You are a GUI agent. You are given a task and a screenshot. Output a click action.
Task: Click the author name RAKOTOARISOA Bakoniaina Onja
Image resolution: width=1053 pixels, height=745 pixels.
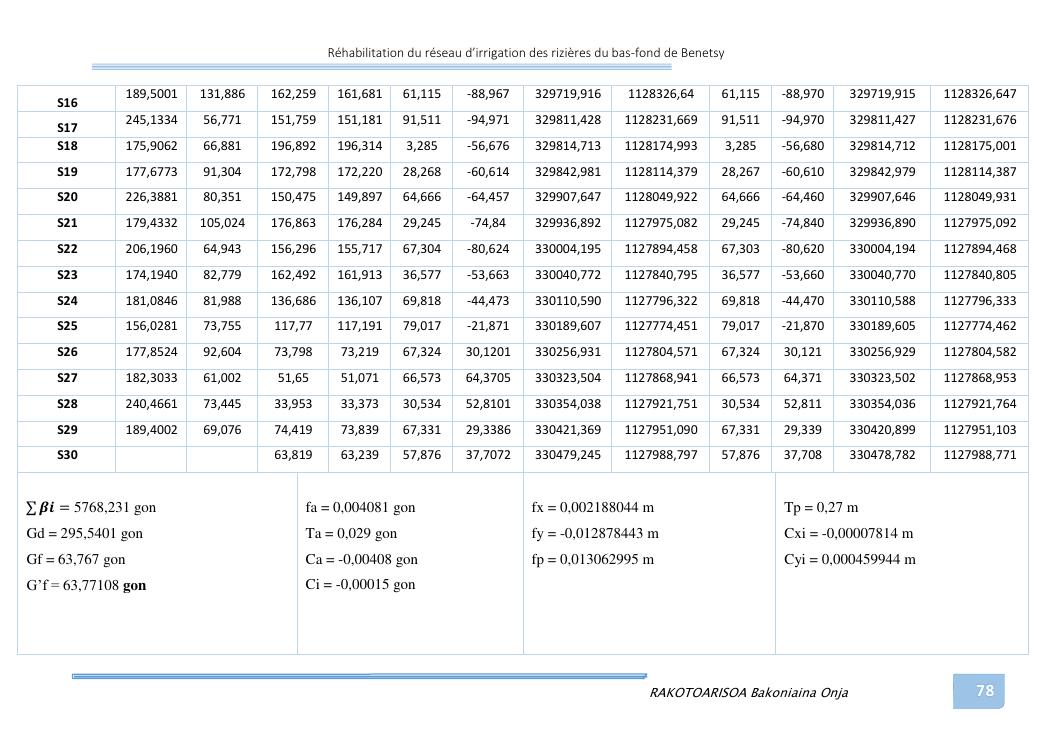click(x=748, y=692)
